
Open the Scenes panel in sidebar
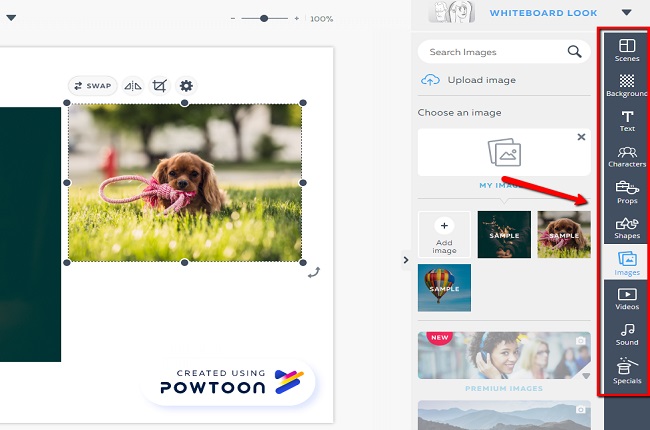627,50
